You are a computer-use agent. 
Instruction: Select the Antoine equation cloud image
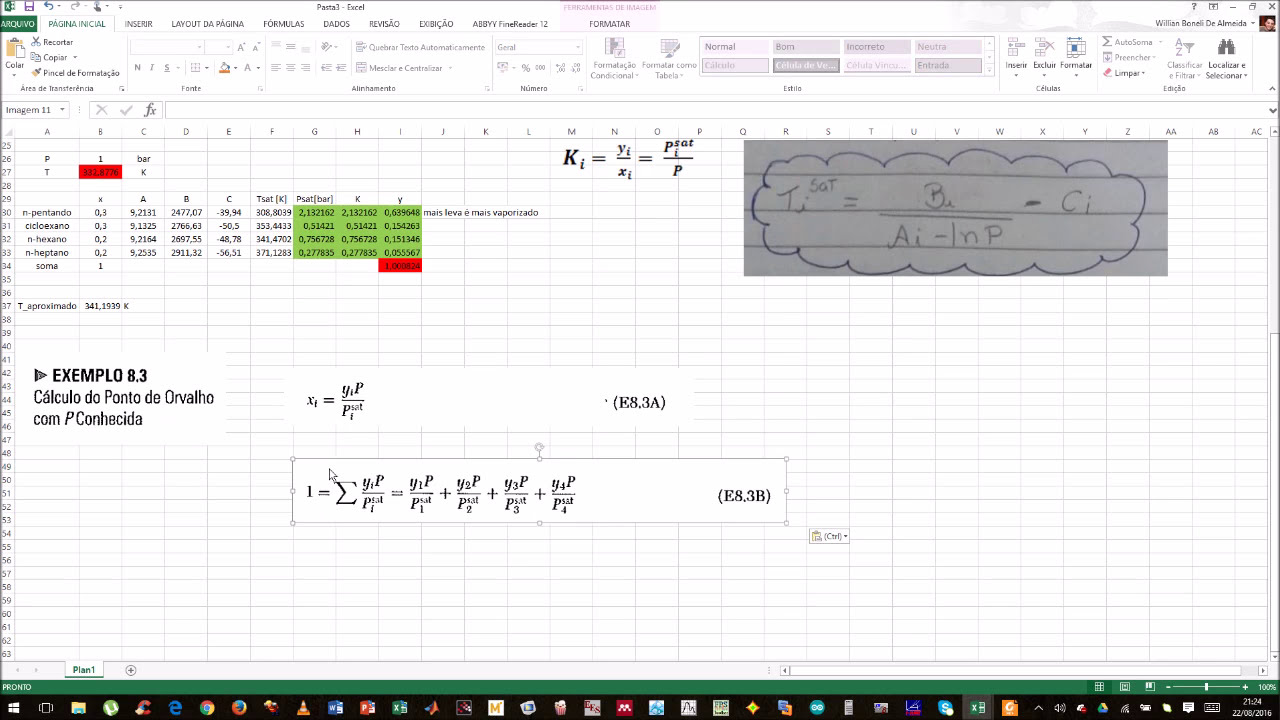(955, 208)
